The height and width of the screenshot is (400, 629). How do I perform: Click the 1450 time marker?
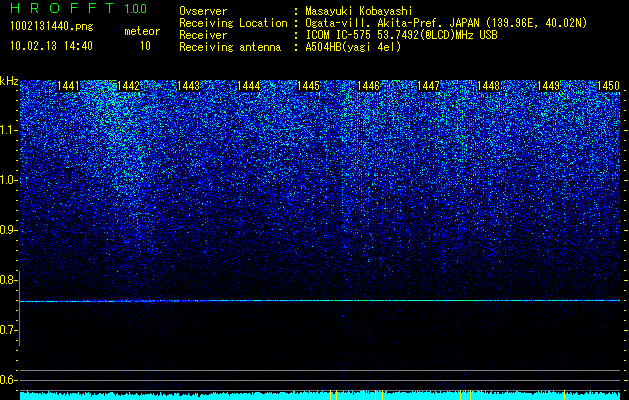[609, 86]
